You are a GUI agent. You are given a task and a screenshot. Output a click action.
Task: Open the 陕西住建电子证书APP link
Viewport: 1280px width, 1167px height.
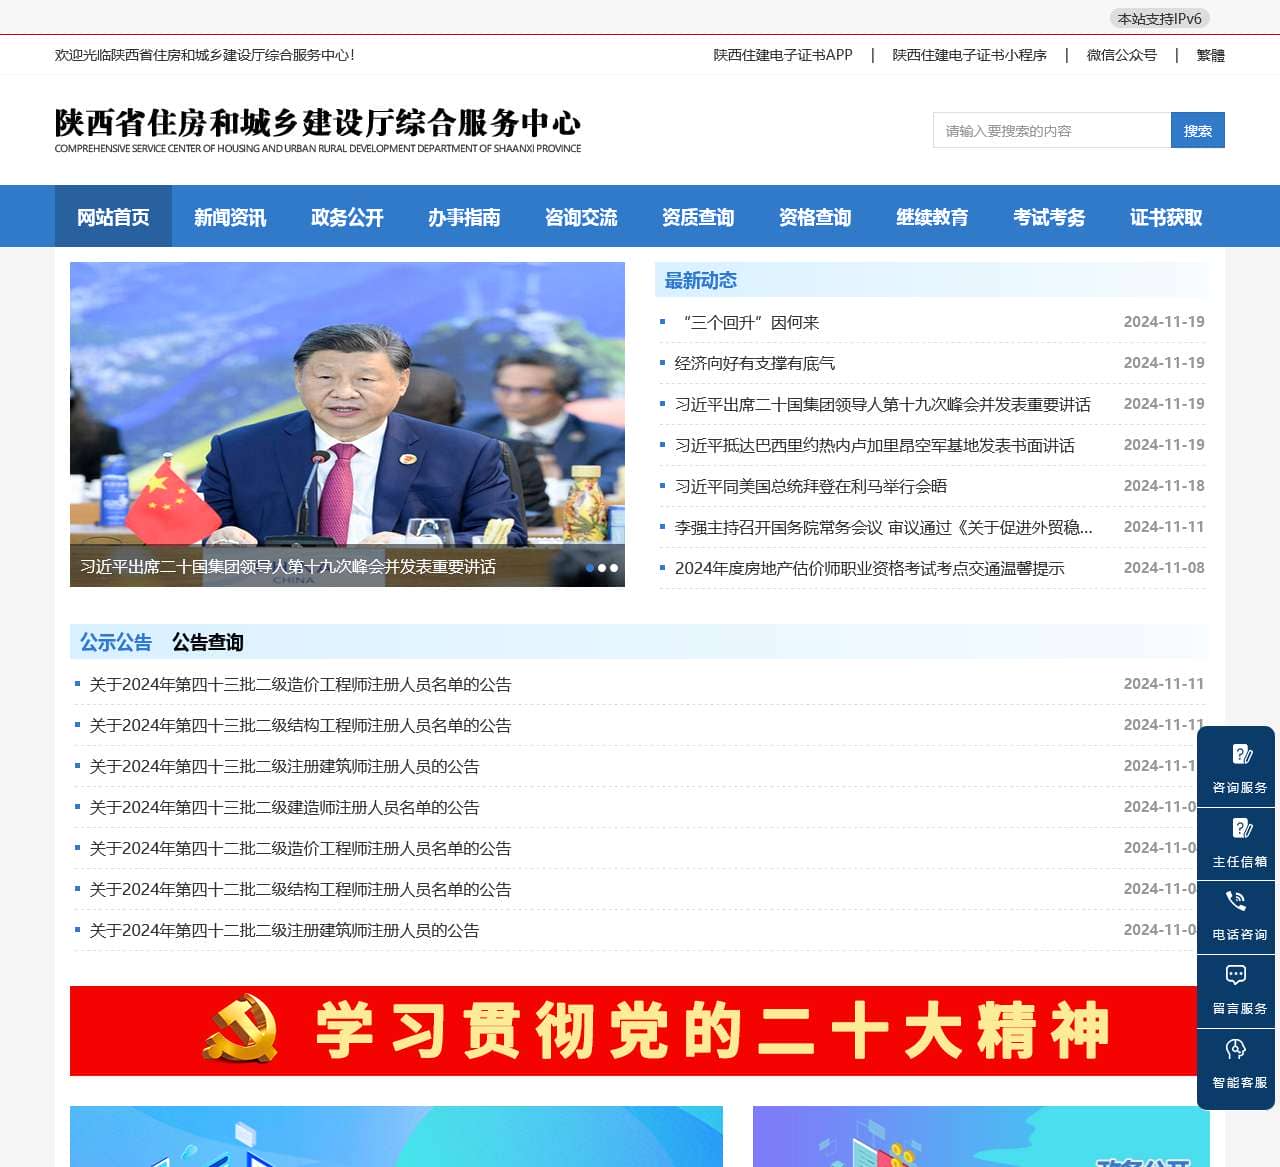click(x=783, y=55)
